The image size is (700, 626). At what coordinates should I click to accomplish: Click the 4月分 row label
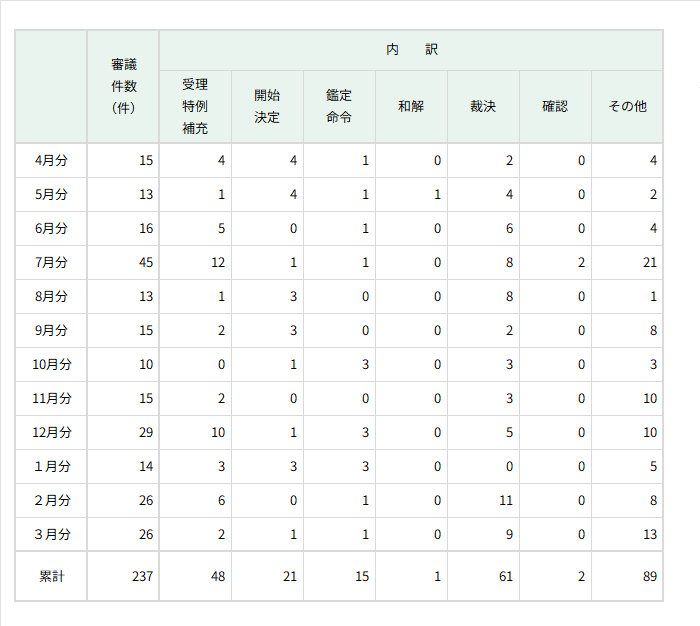51,160
